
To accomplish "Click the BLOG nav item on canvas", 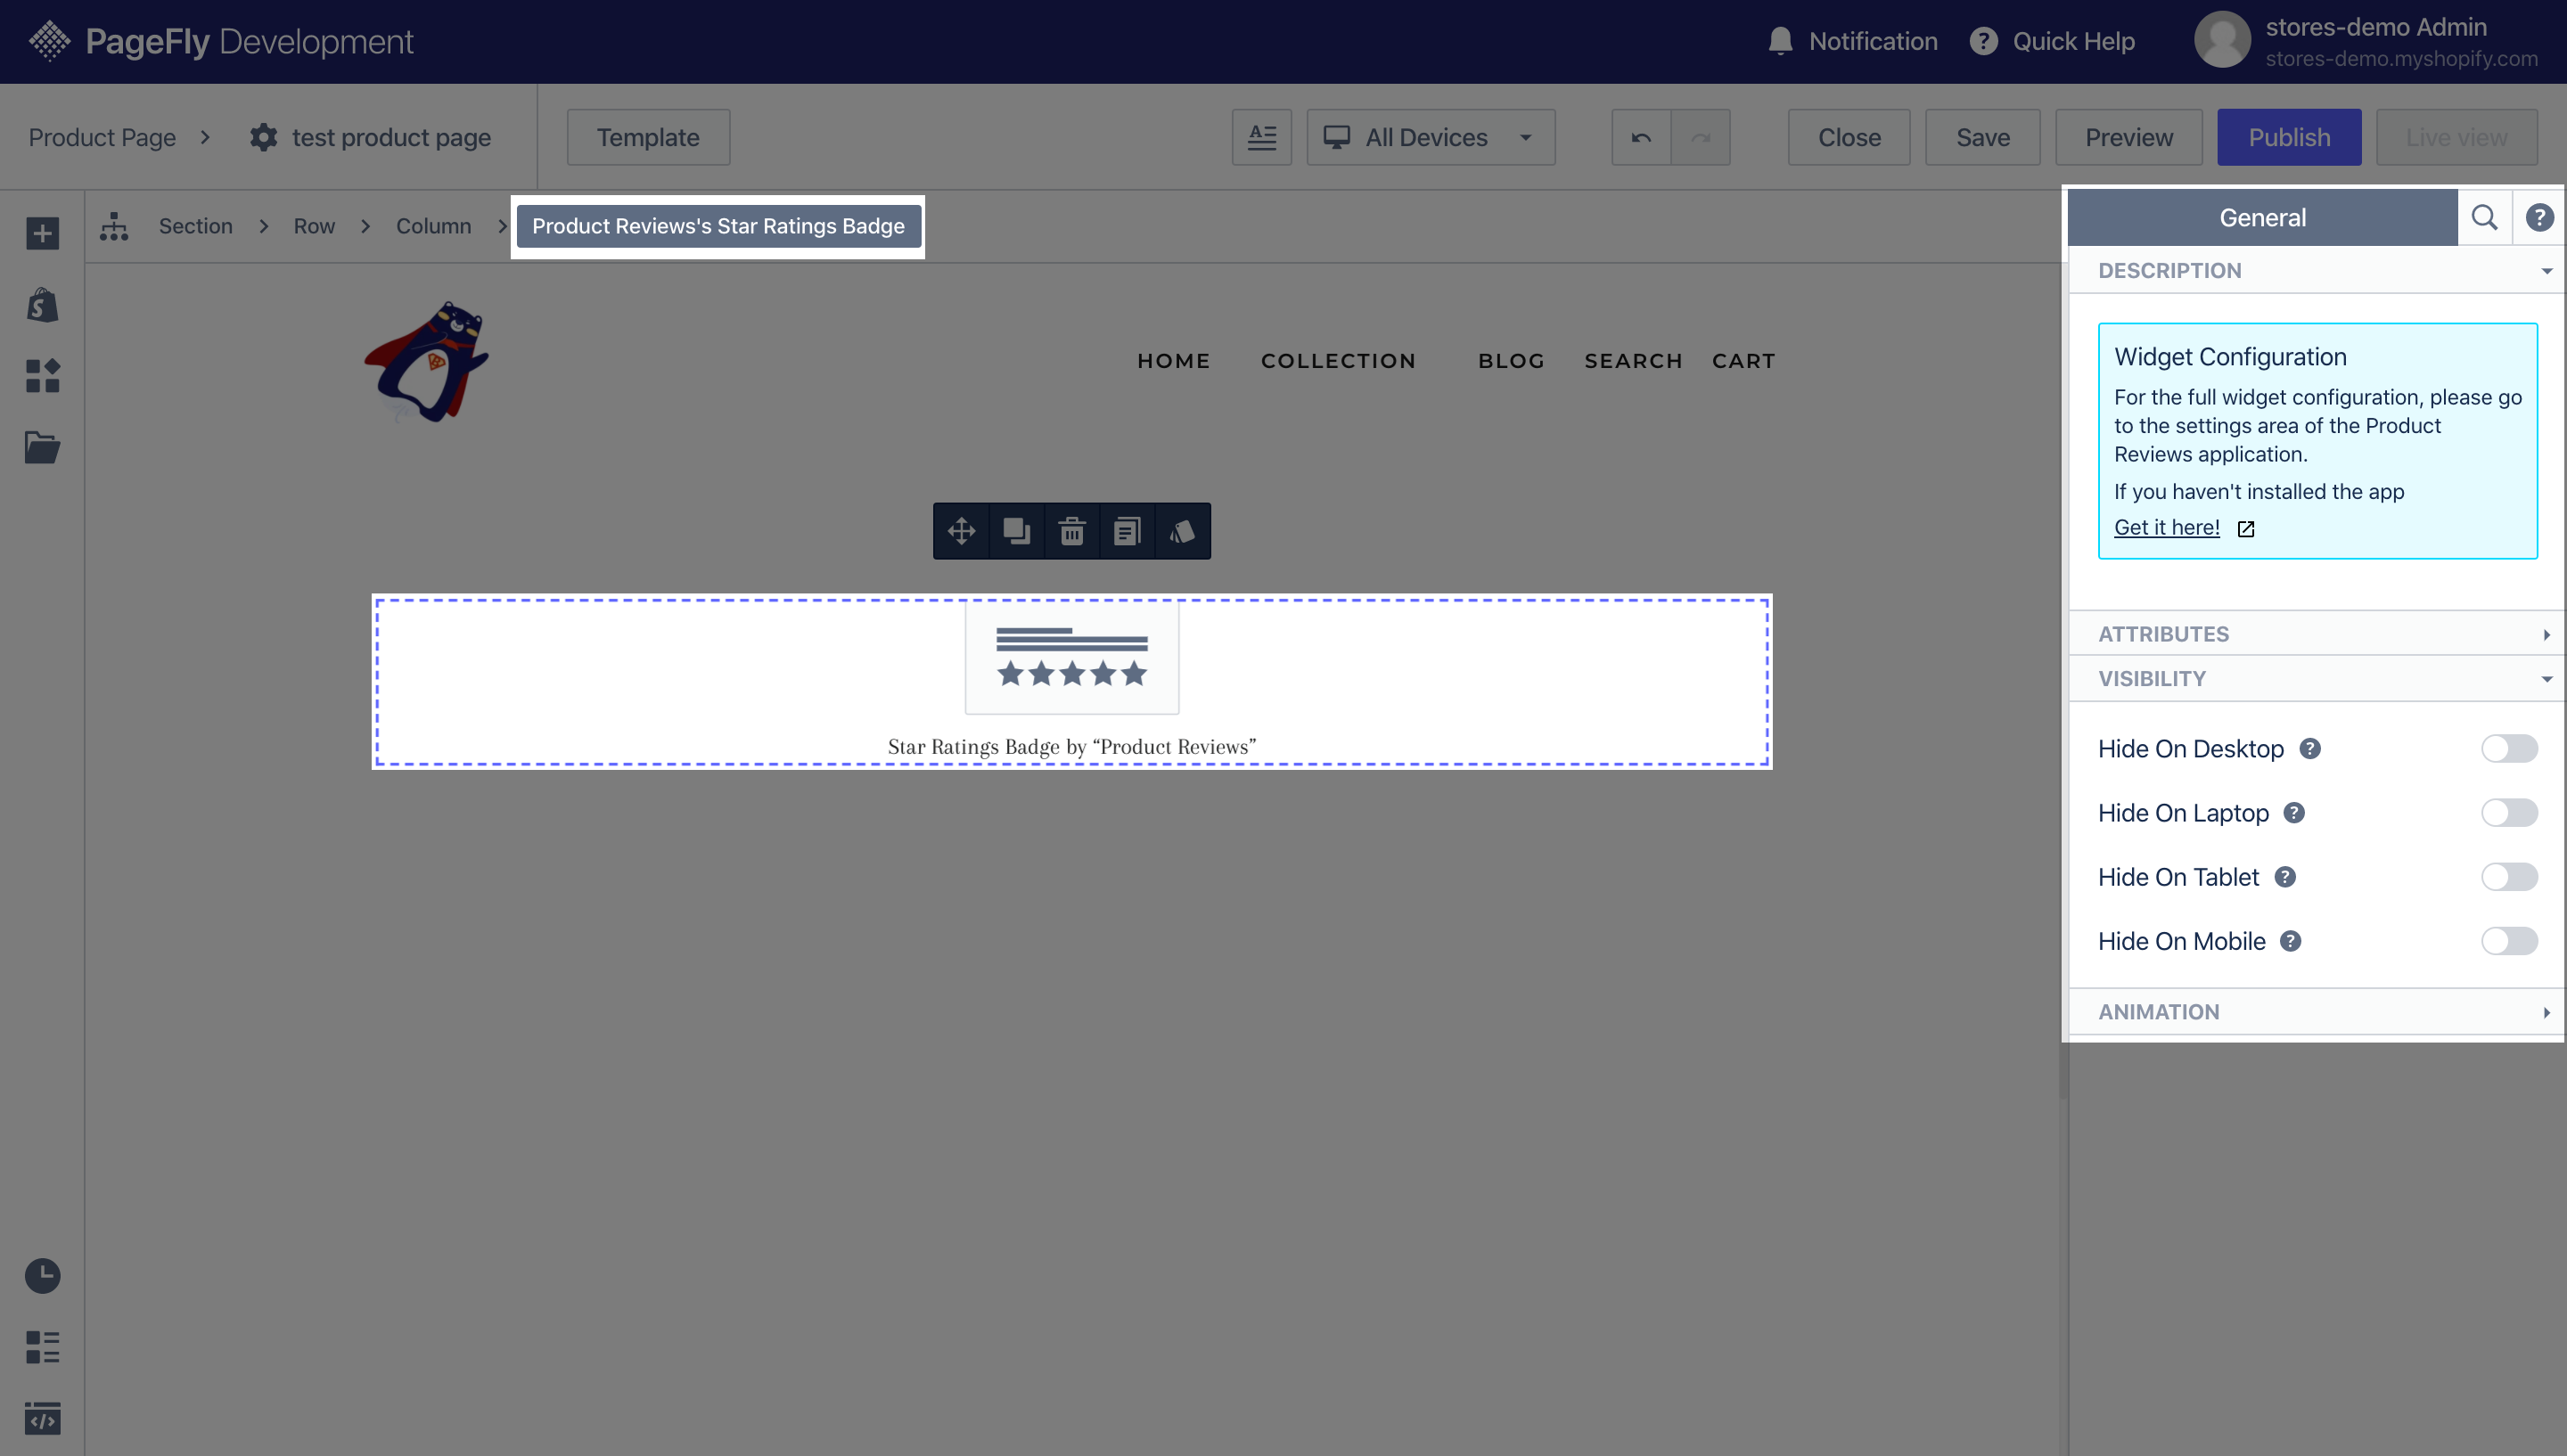I will tap(1512, 360).
